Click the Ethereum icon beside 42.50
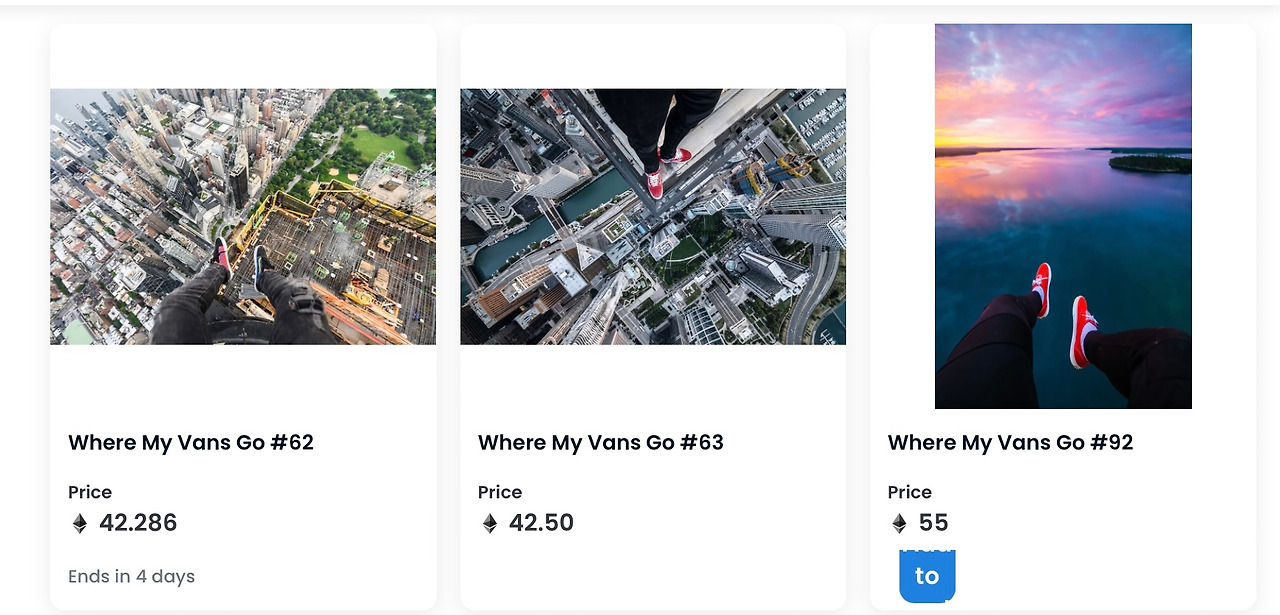The width and height of the screenshot is (1280, 615). click(490, 523)
